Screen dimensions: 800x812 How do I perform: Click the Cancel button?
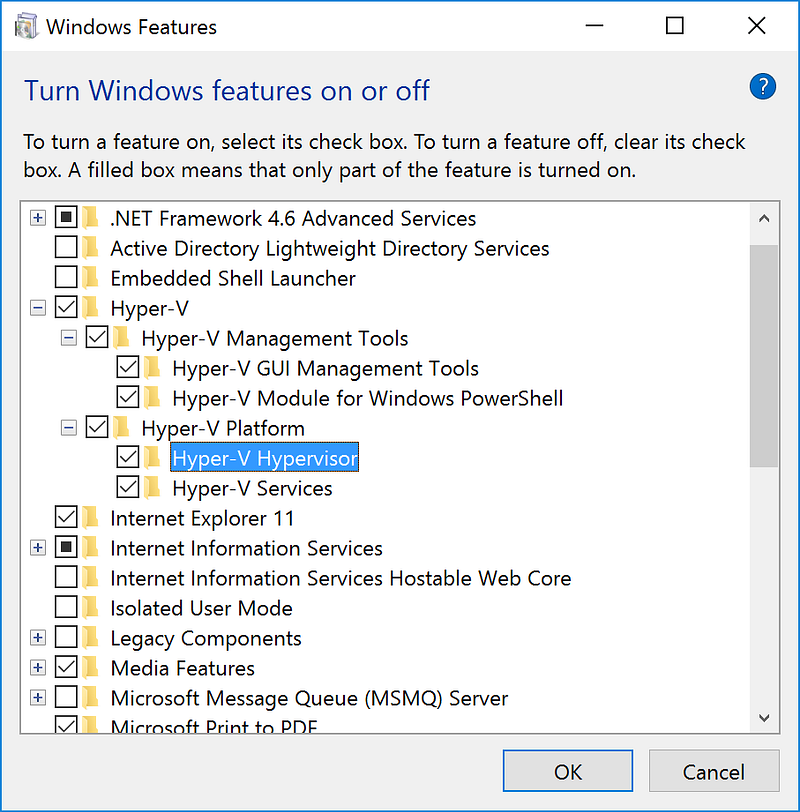[714, 771]
